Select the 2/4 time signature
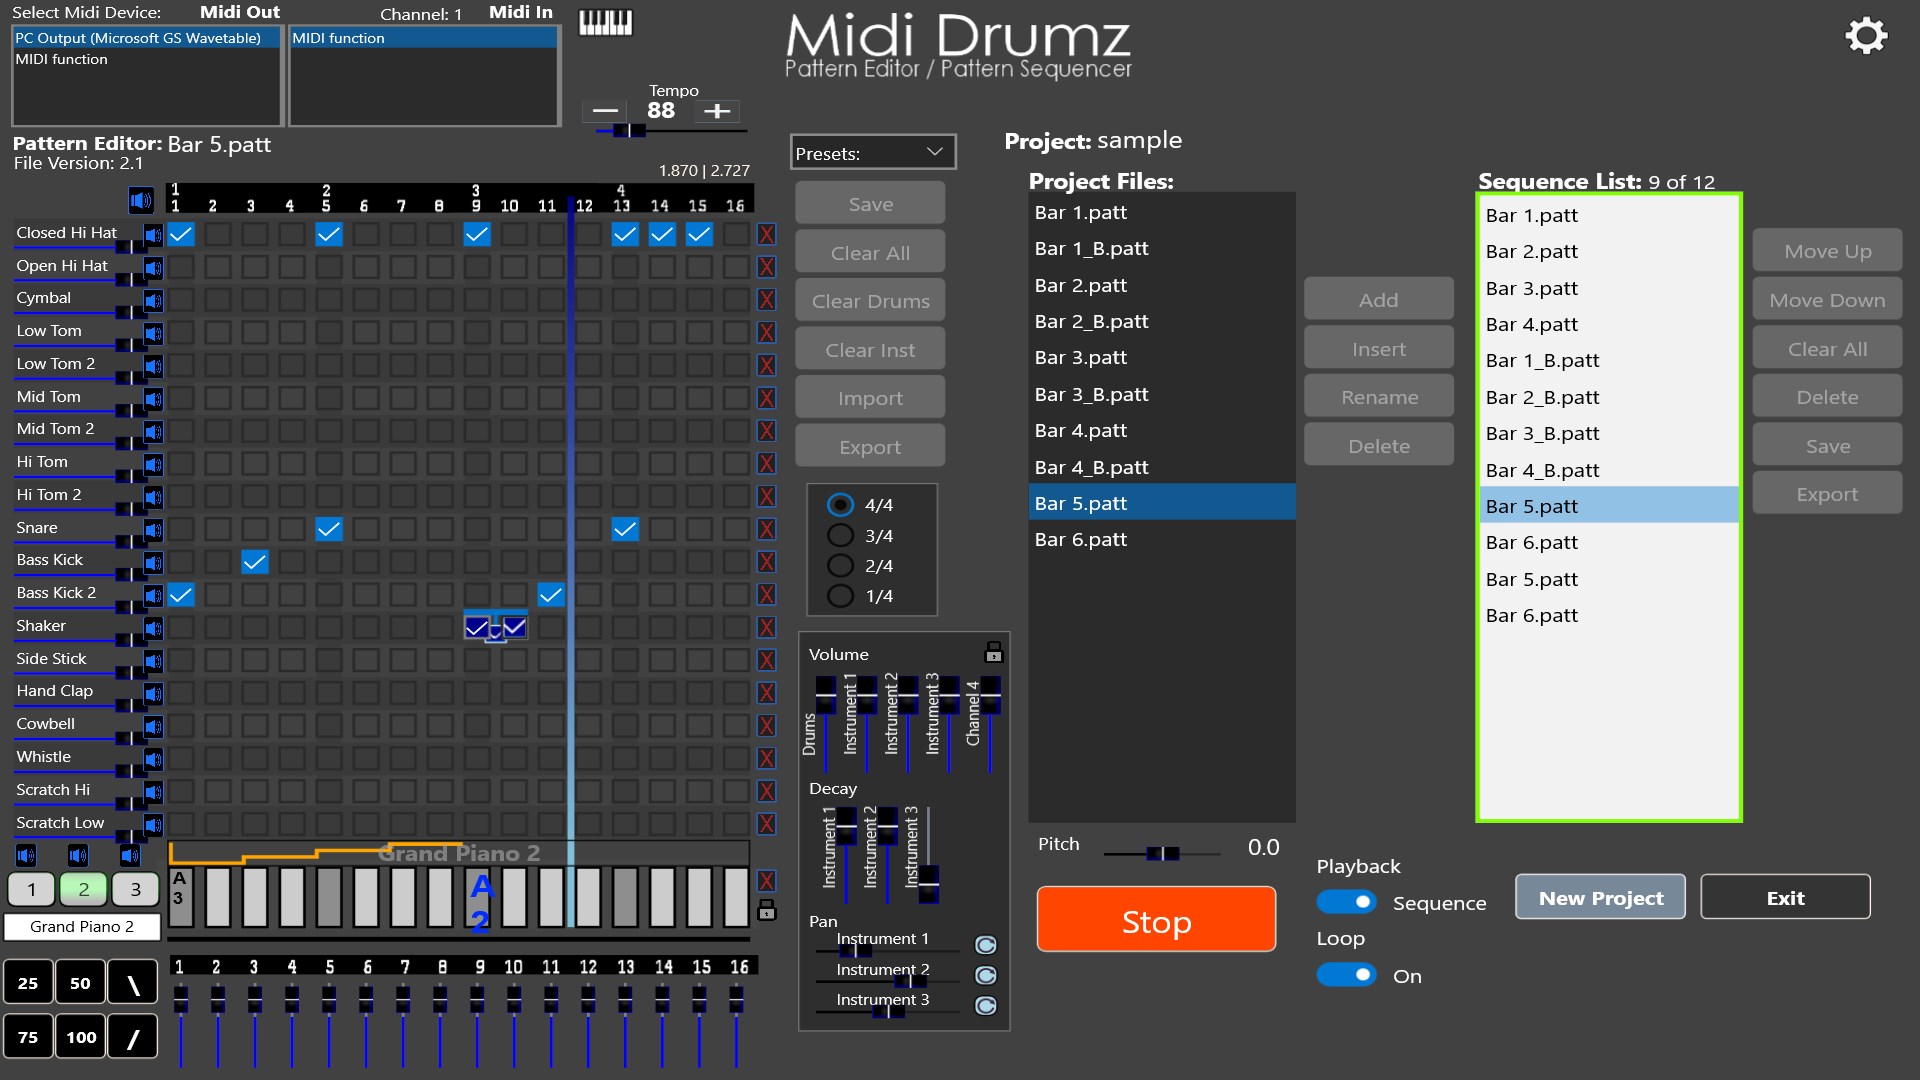This screenshot has width=1920, height=1080. [840, 565]
